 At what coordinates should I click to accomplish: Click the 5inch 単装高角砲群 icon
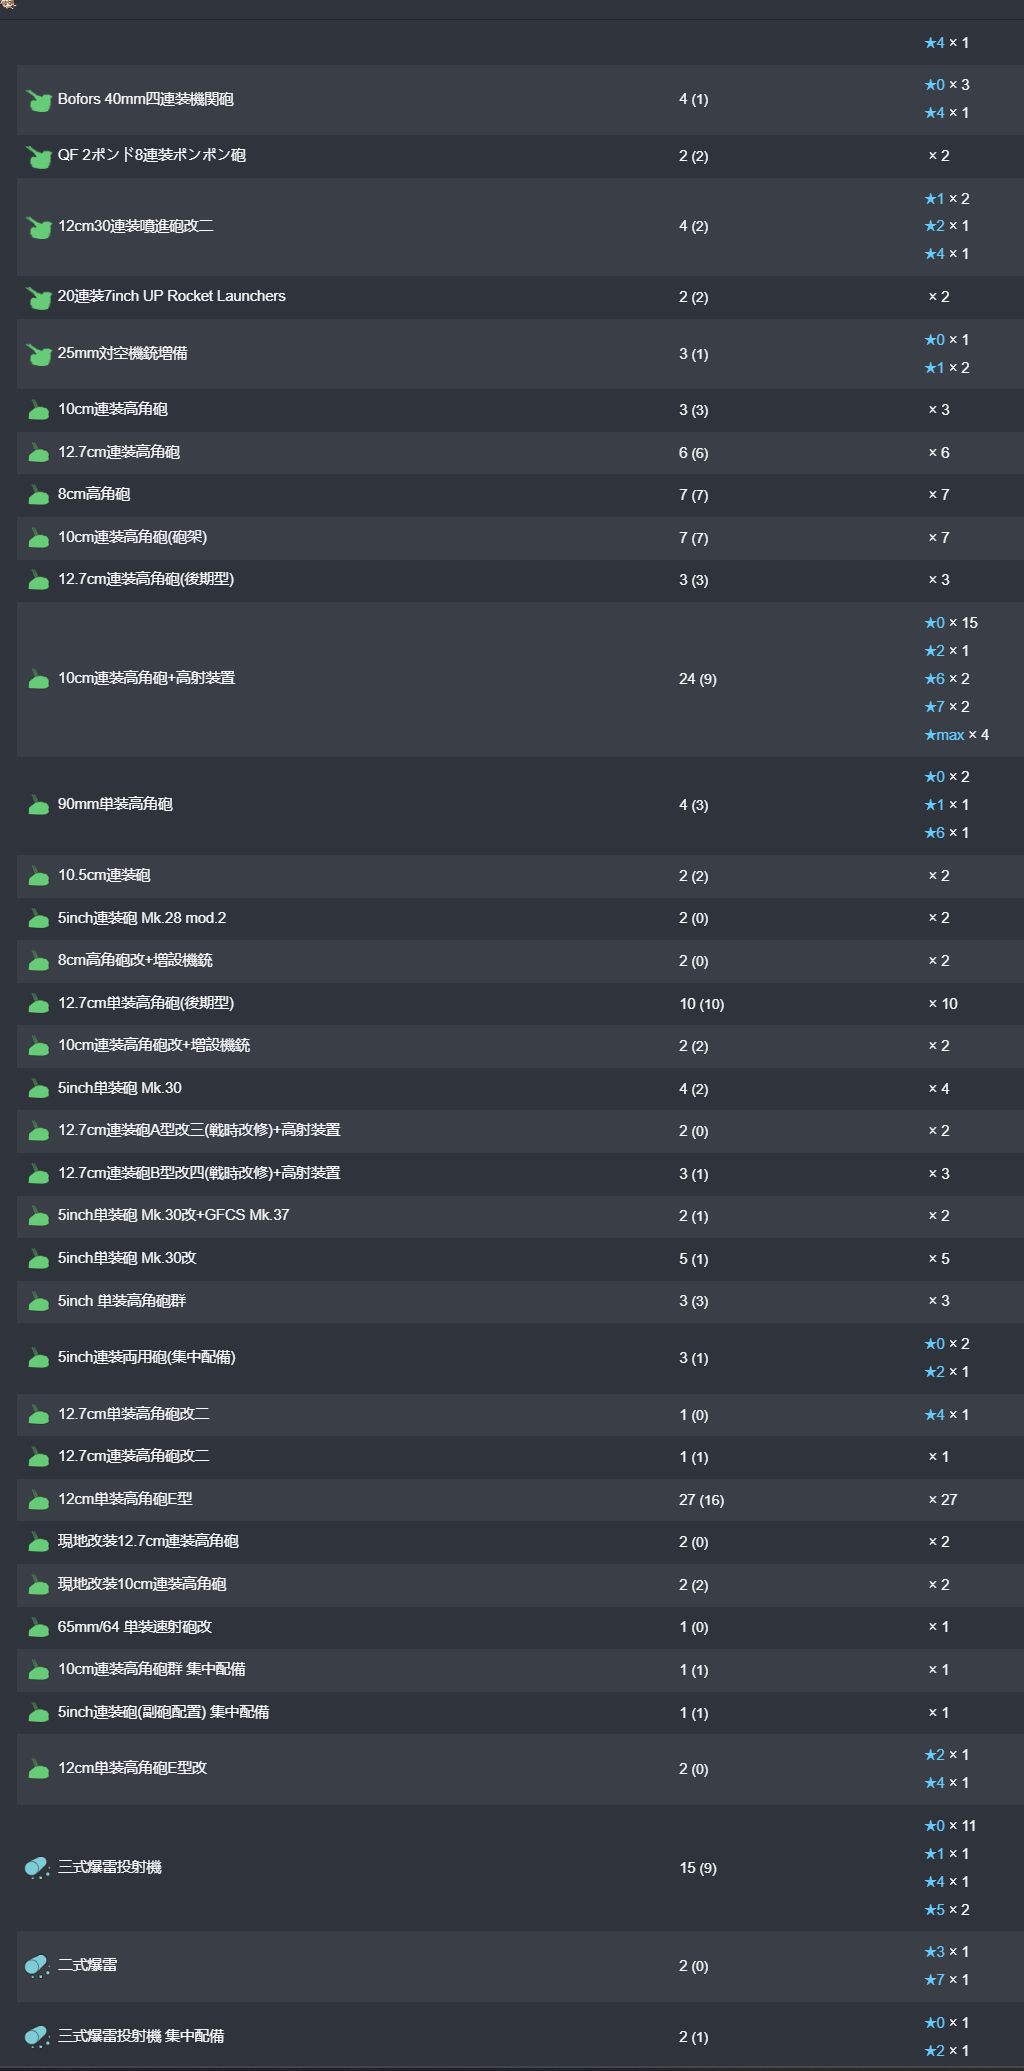[x=39, y=1301]
